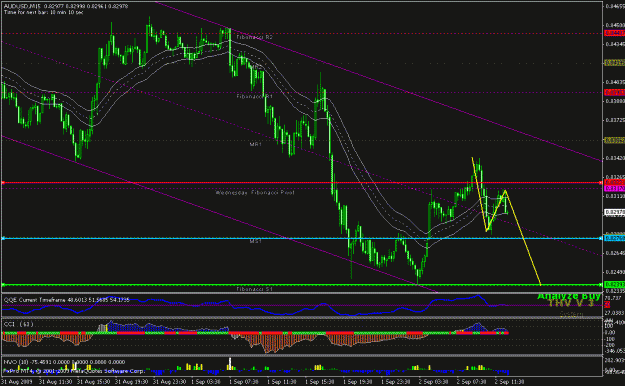Viewport: 625px width, 386px height.
Task: Click the '1 Sep 23:30' time axis label
Action: 395,382
